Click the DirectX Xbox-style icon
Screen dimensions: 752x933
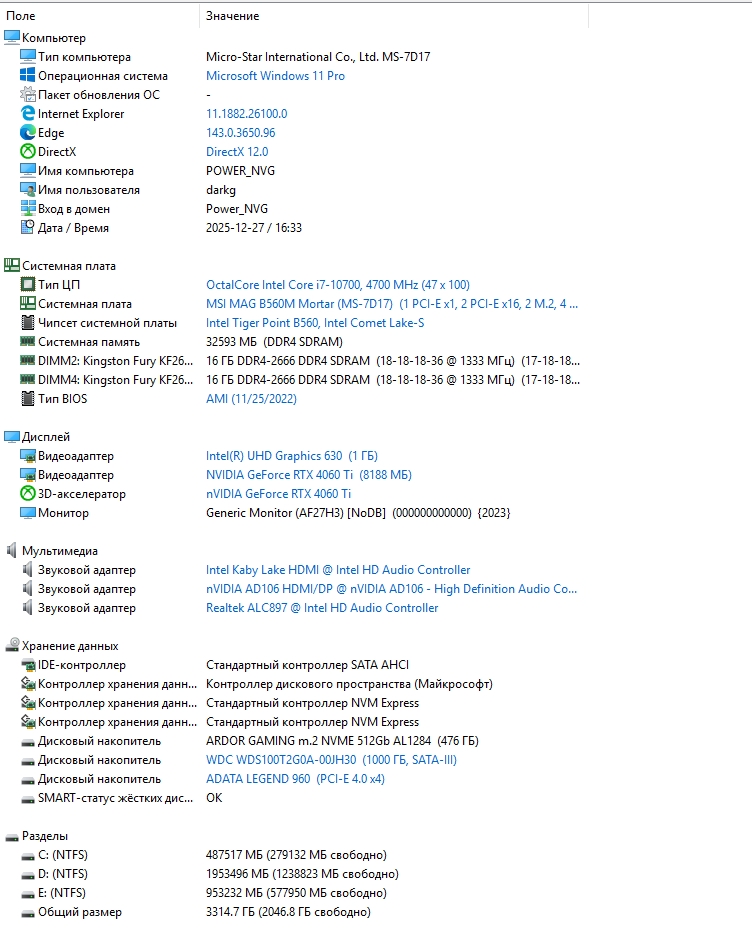(27, 152)
